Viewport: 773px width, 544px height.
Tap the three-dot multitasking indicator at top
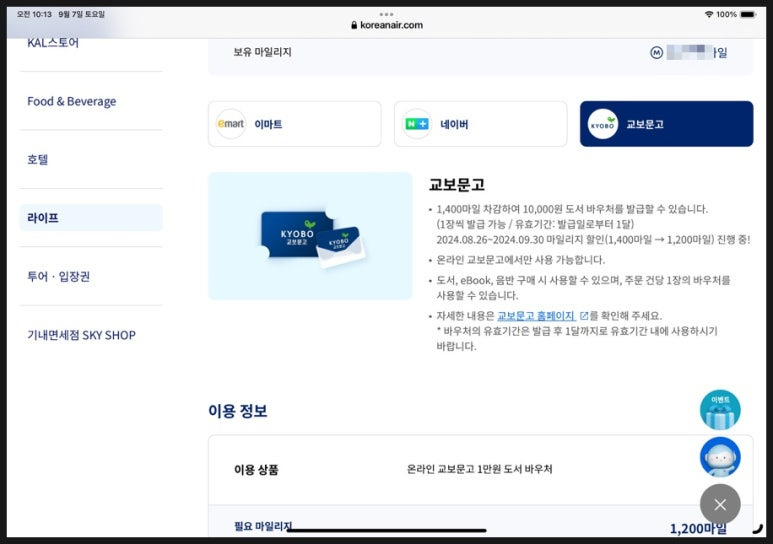pyautogui.click(x=386, y=14)
